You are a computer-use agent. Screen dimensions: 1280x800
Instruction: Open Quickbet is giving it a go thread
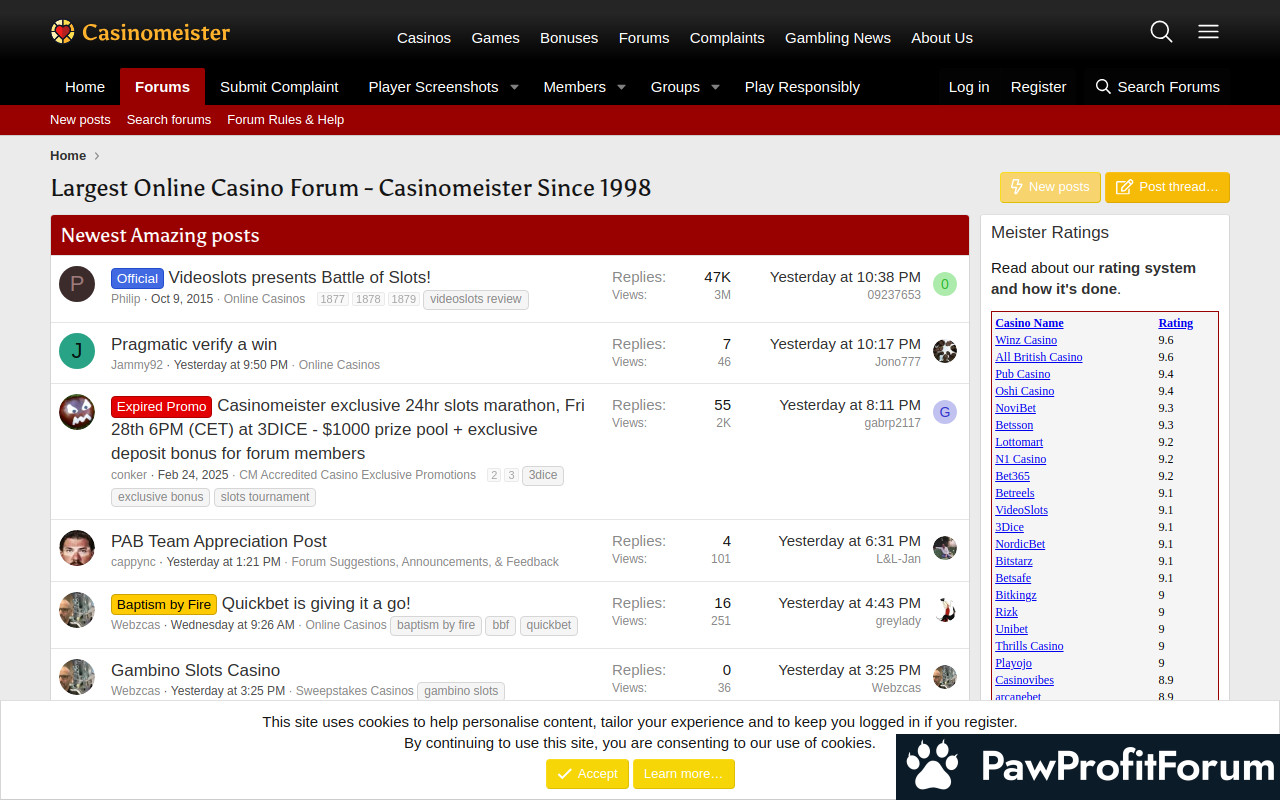316,604
